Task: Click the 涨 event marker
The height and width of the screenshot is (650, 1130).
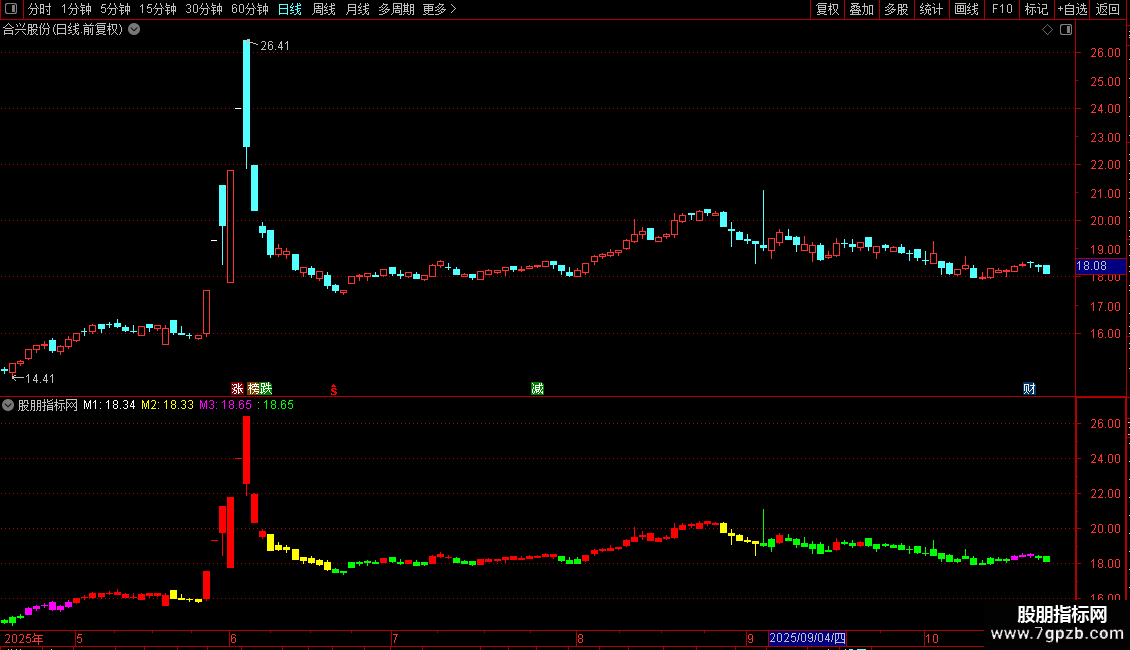Action: click(237, 389)
